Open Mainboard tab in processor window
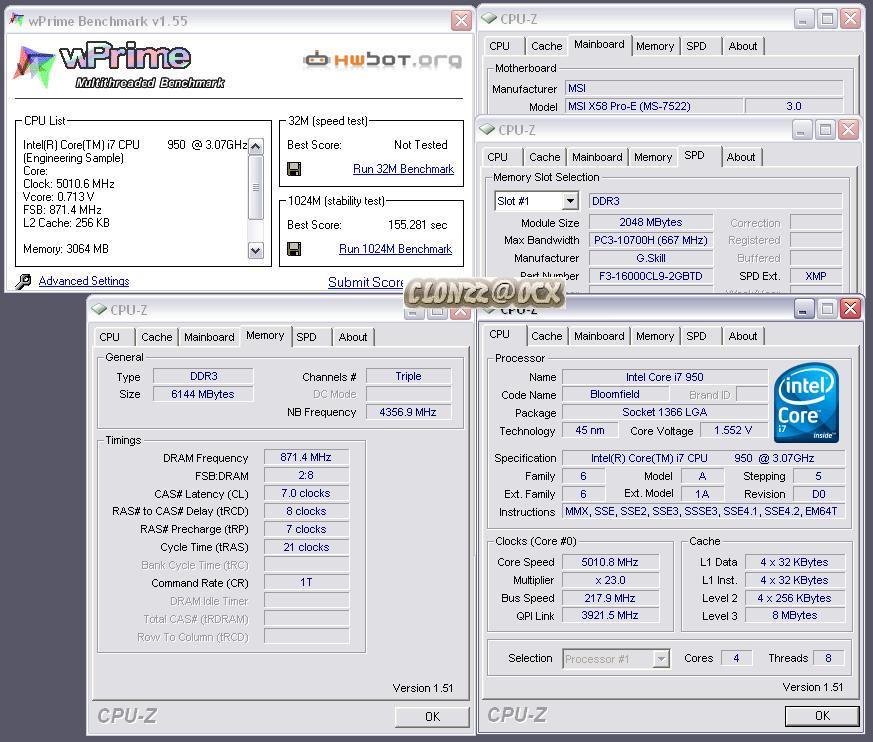The height and width of the screenshot is (742, 873). click(x=599, y=336)
